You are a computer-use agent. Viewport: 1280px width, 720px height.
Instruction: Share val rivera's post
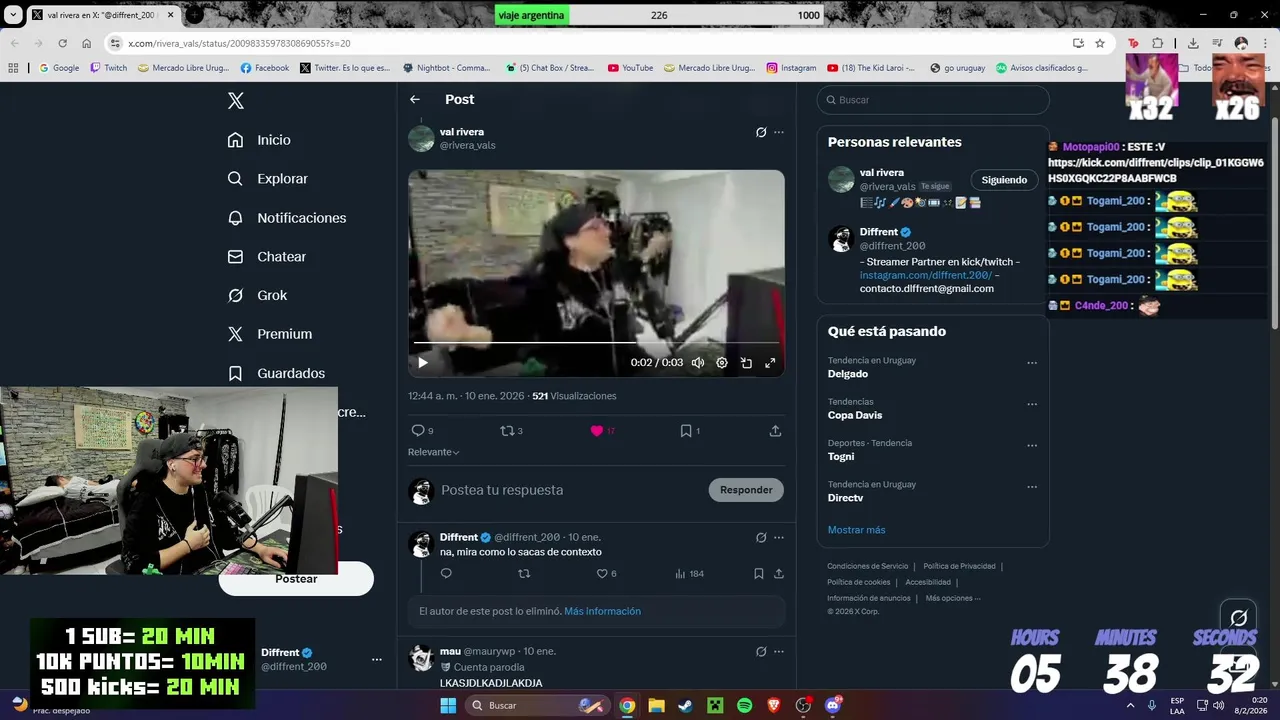(775, 431)
